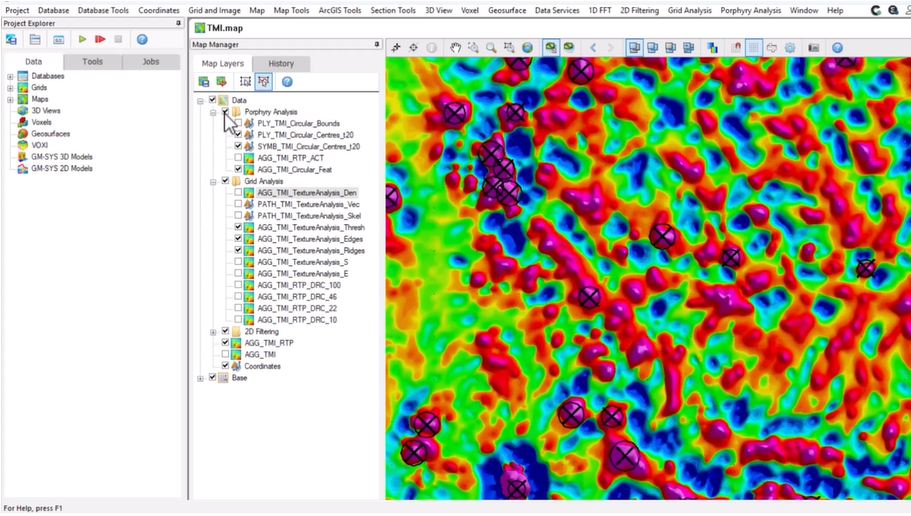The width and height of the screenshot is (911, 516).
Task: Expand the Base group in Map Layers
Action: (200, 378)
